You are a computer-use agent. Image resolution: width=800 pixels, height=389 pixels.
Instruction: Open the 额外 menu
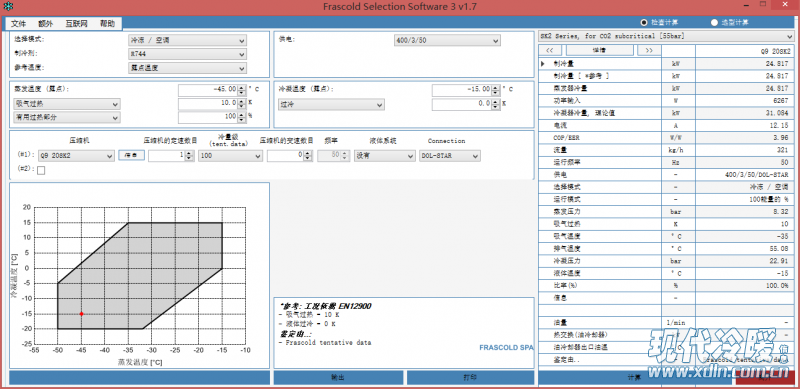45,23
